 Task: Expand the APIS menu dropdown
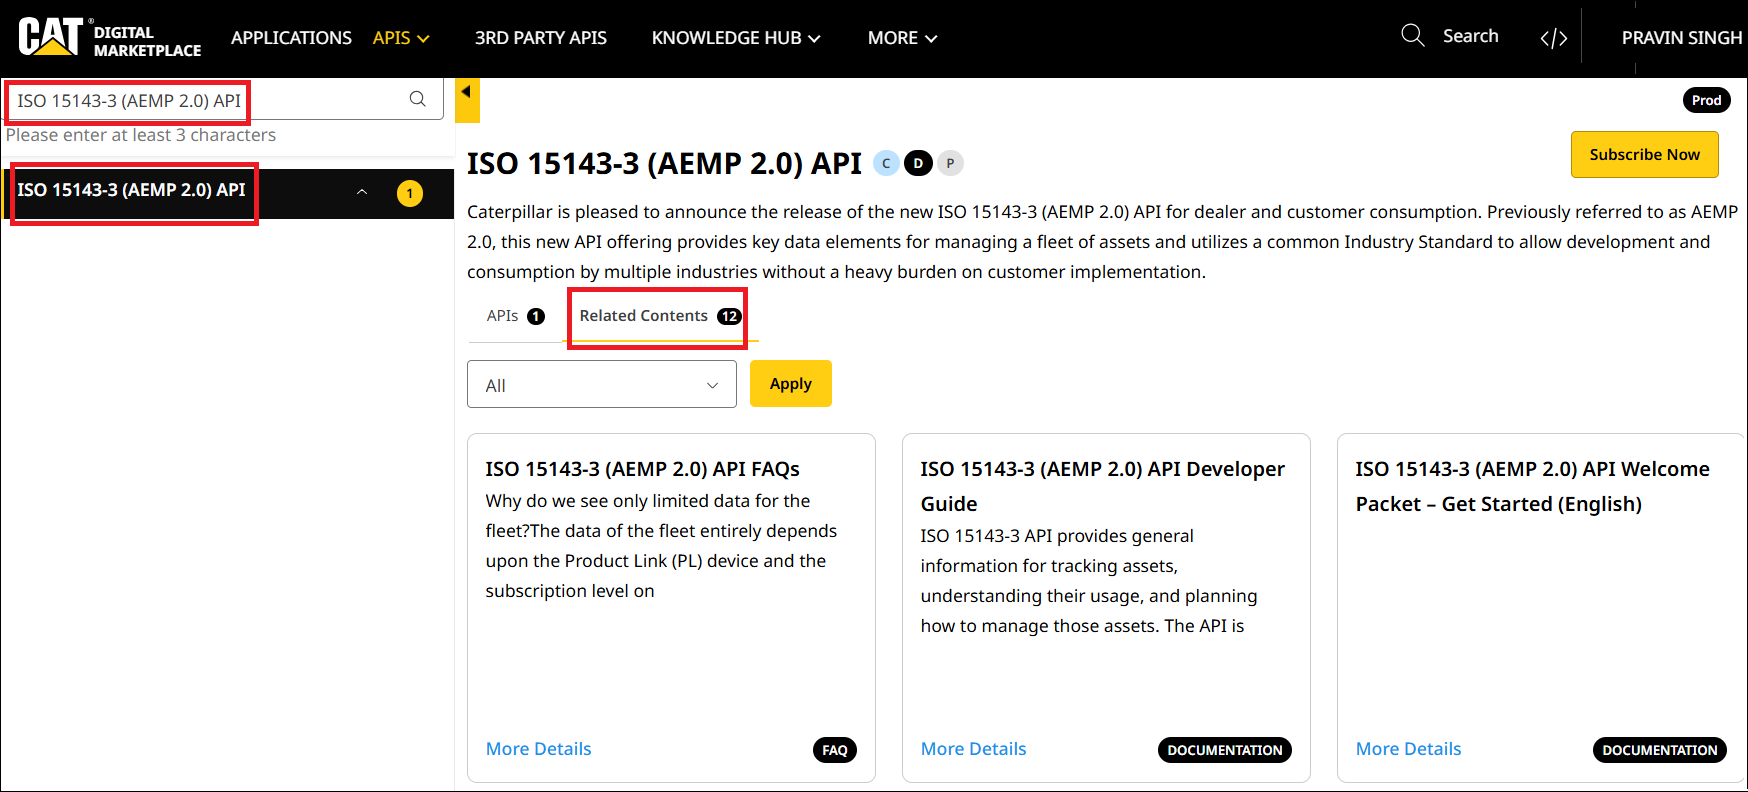pyautogui.click(x=401, y=38)
